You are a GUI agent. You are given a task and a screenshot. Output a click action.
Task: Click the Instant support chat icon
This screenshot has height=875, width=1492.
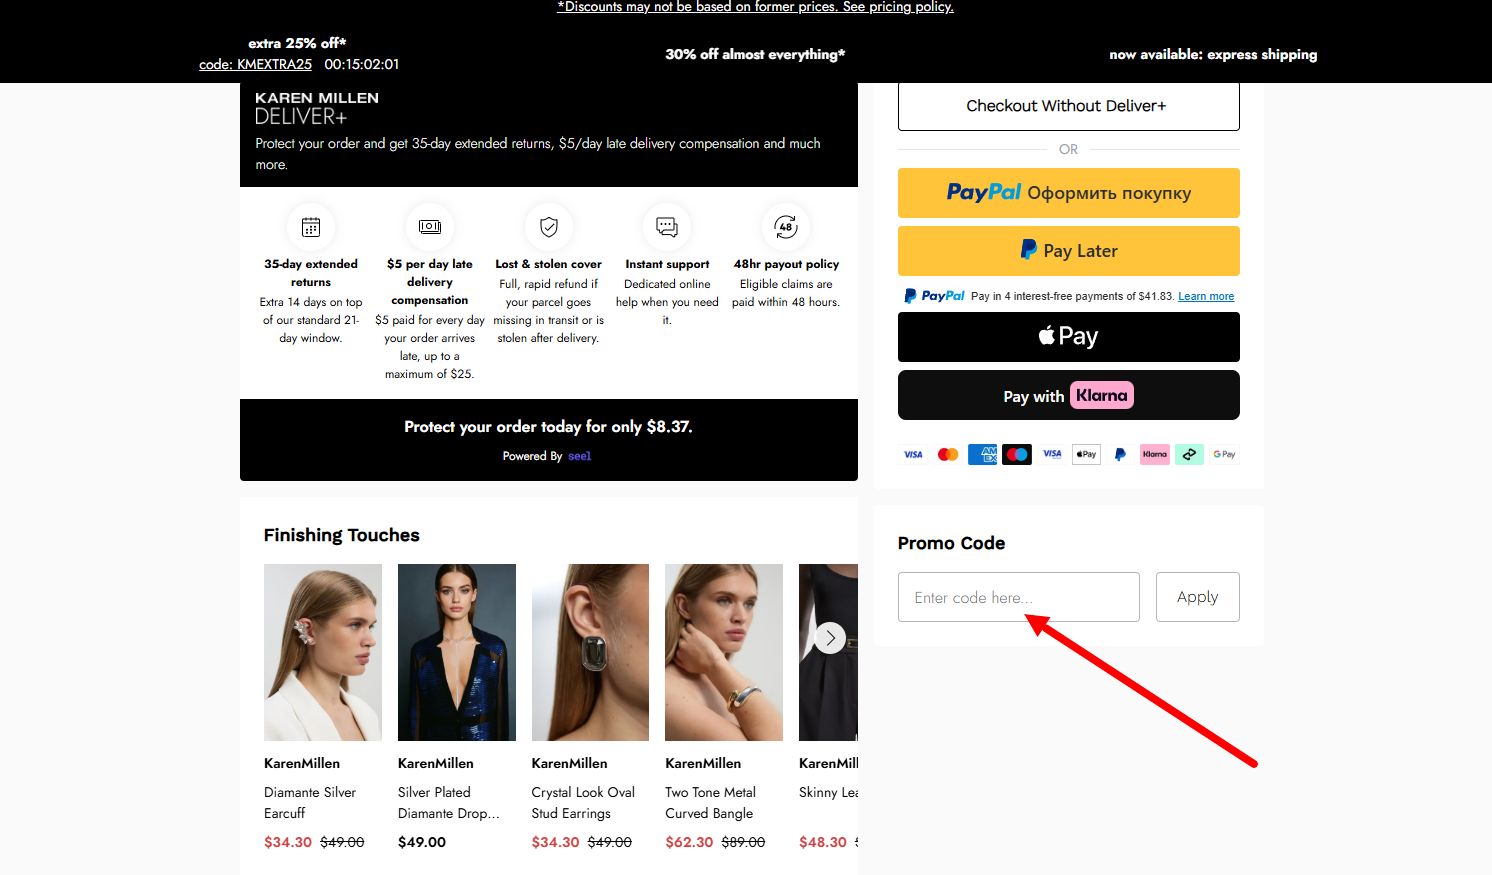click(667, 227)
